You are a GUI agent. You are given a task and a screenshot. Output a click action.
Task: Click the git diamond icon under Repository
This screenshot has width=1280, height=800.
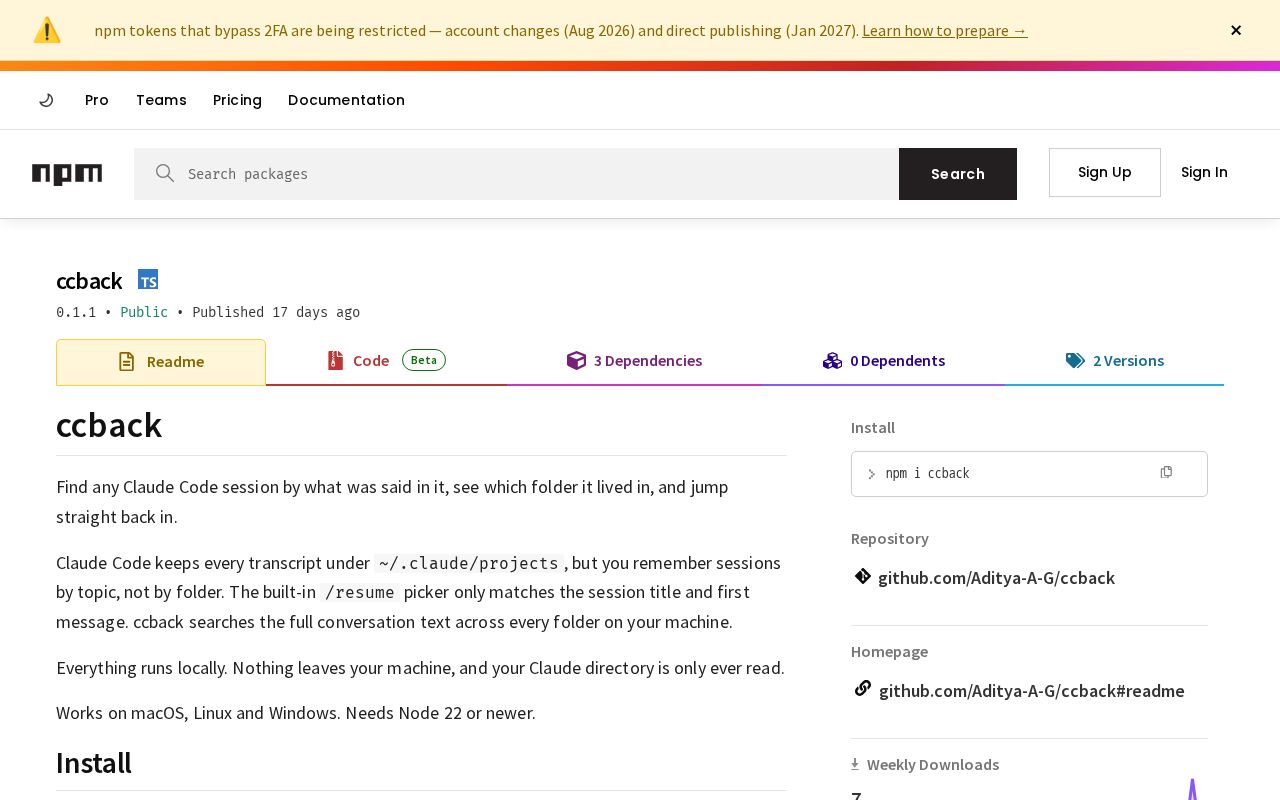coord(862,576)
